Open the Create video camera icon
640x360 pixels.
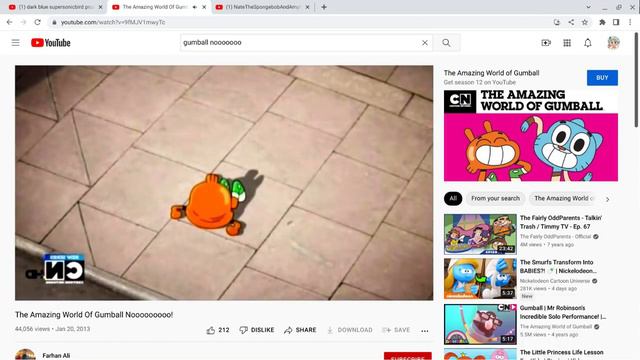[546, 42]
